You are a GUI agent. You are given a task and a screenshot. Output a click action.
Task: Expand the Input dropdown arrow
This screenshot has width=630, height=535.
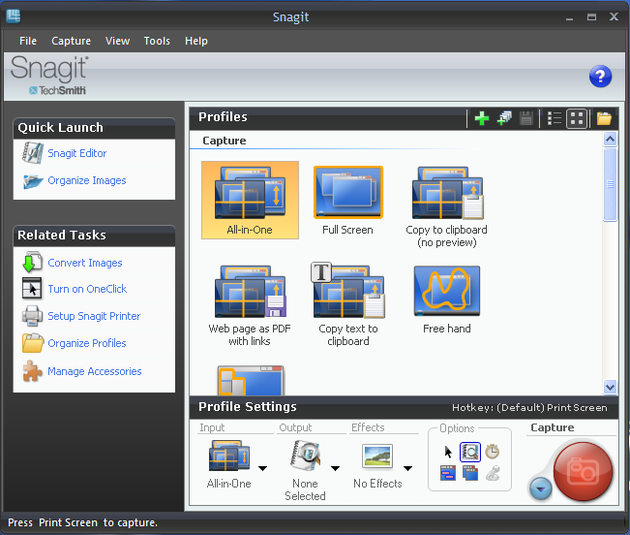pos(262,468)
